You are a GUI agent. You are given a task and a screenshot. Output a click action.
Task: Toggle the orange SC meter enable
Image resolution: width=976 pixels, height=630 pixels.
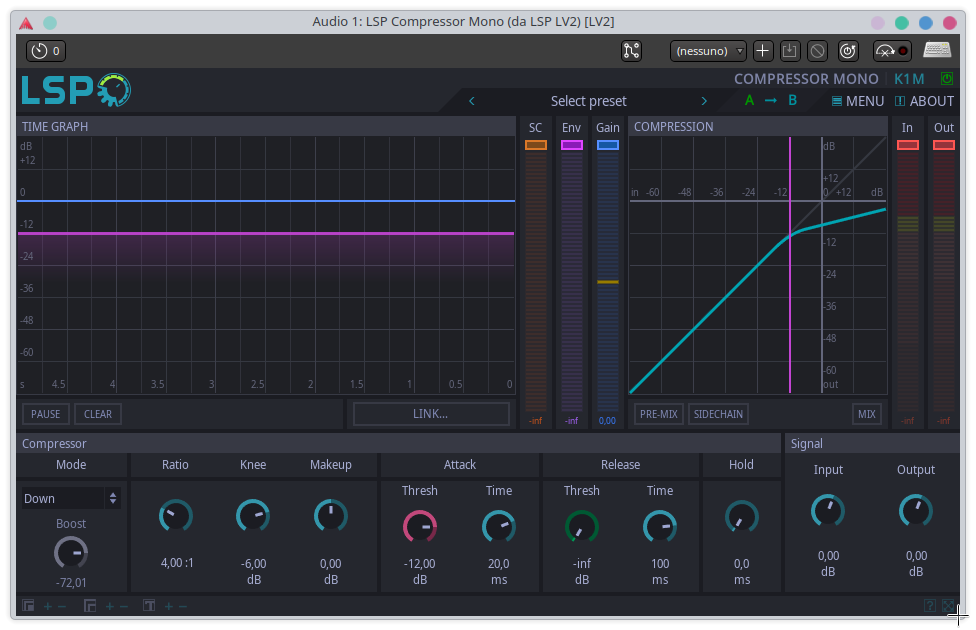(535, 143)
